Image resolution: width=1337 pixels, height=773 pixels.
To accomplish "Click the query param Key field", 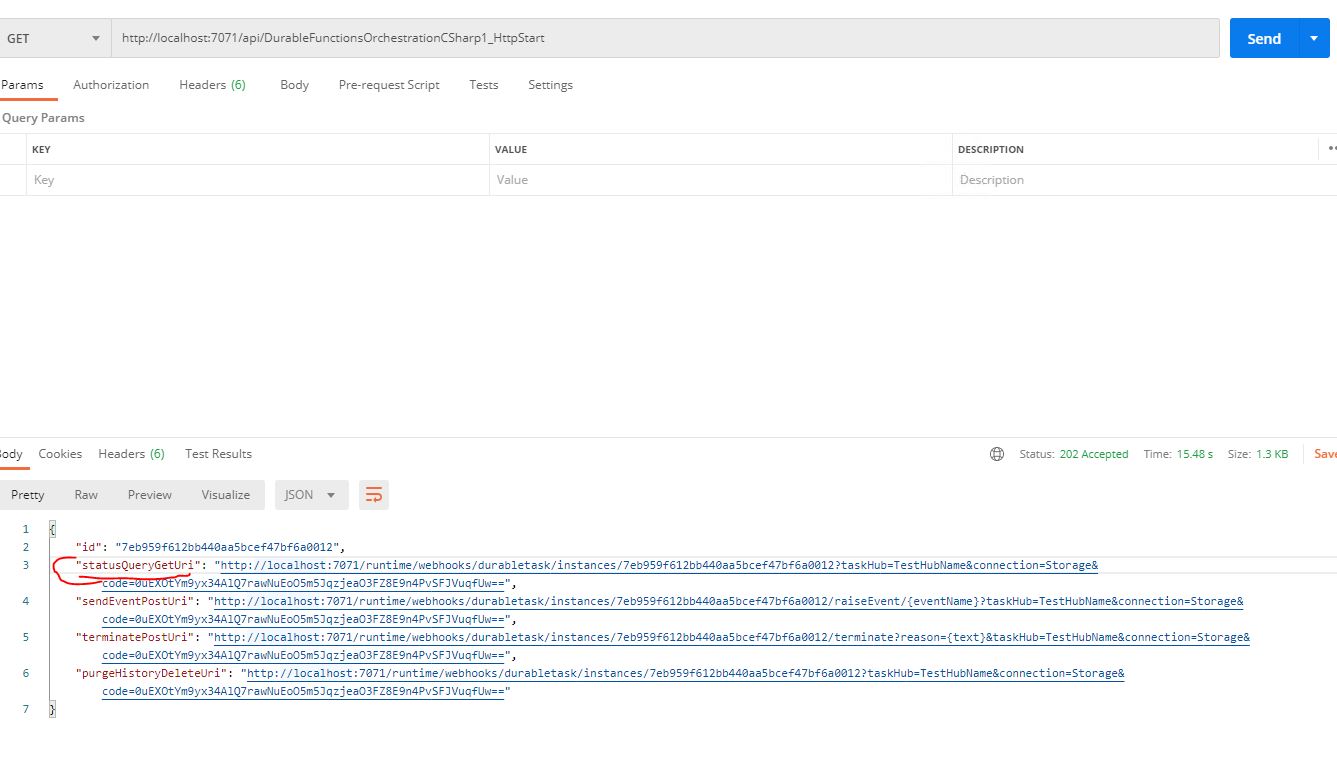I will point(257,180).
